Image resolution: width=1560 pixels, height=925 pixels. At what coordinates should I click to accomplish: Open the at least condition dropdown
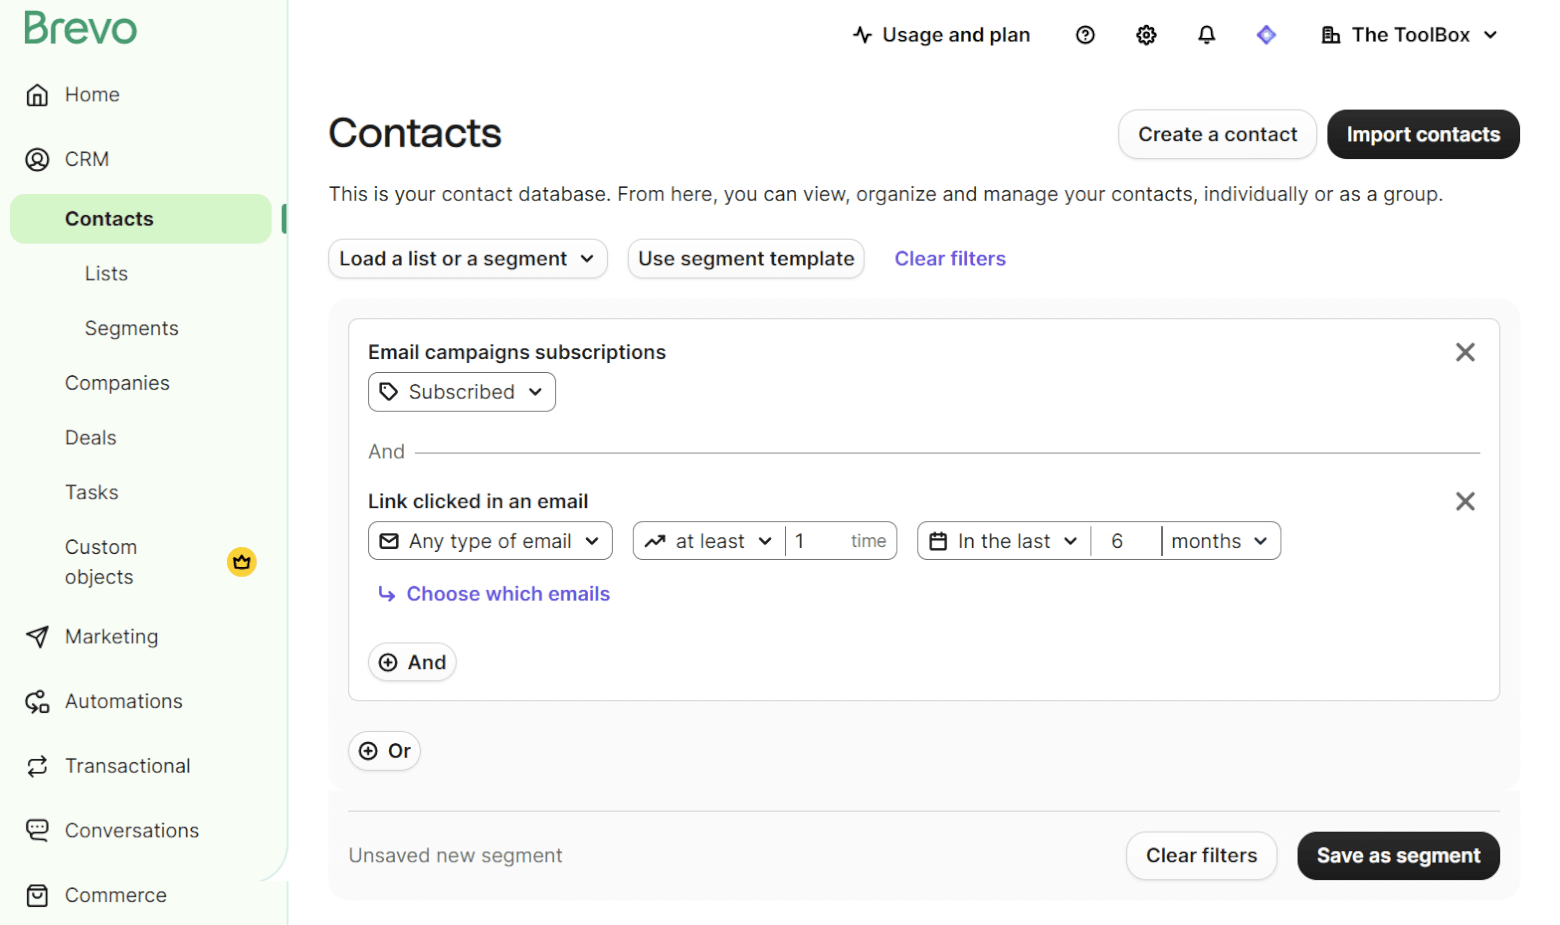click(709, 541)
